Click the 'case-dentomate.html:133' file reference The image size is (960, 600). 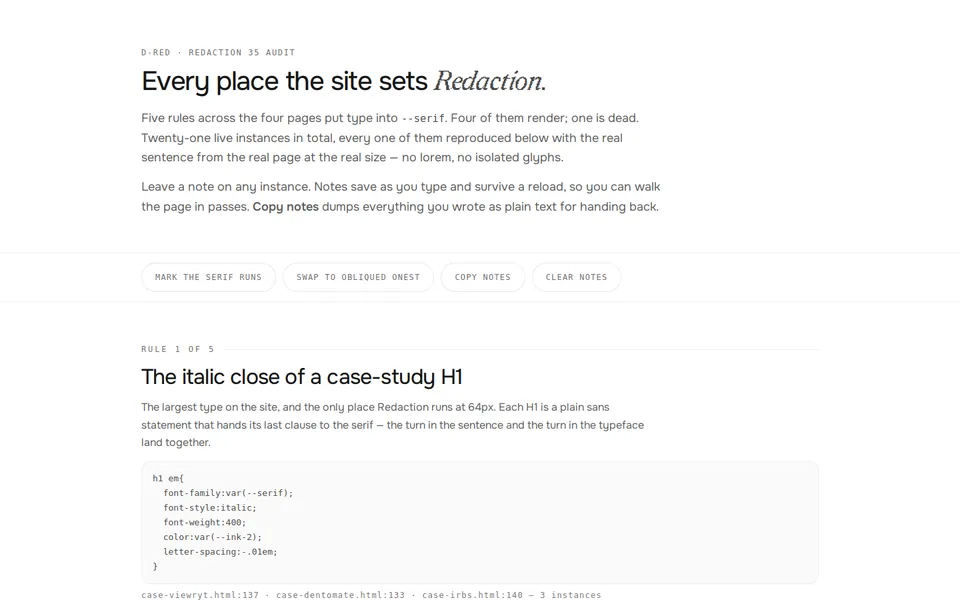[340, 595]
